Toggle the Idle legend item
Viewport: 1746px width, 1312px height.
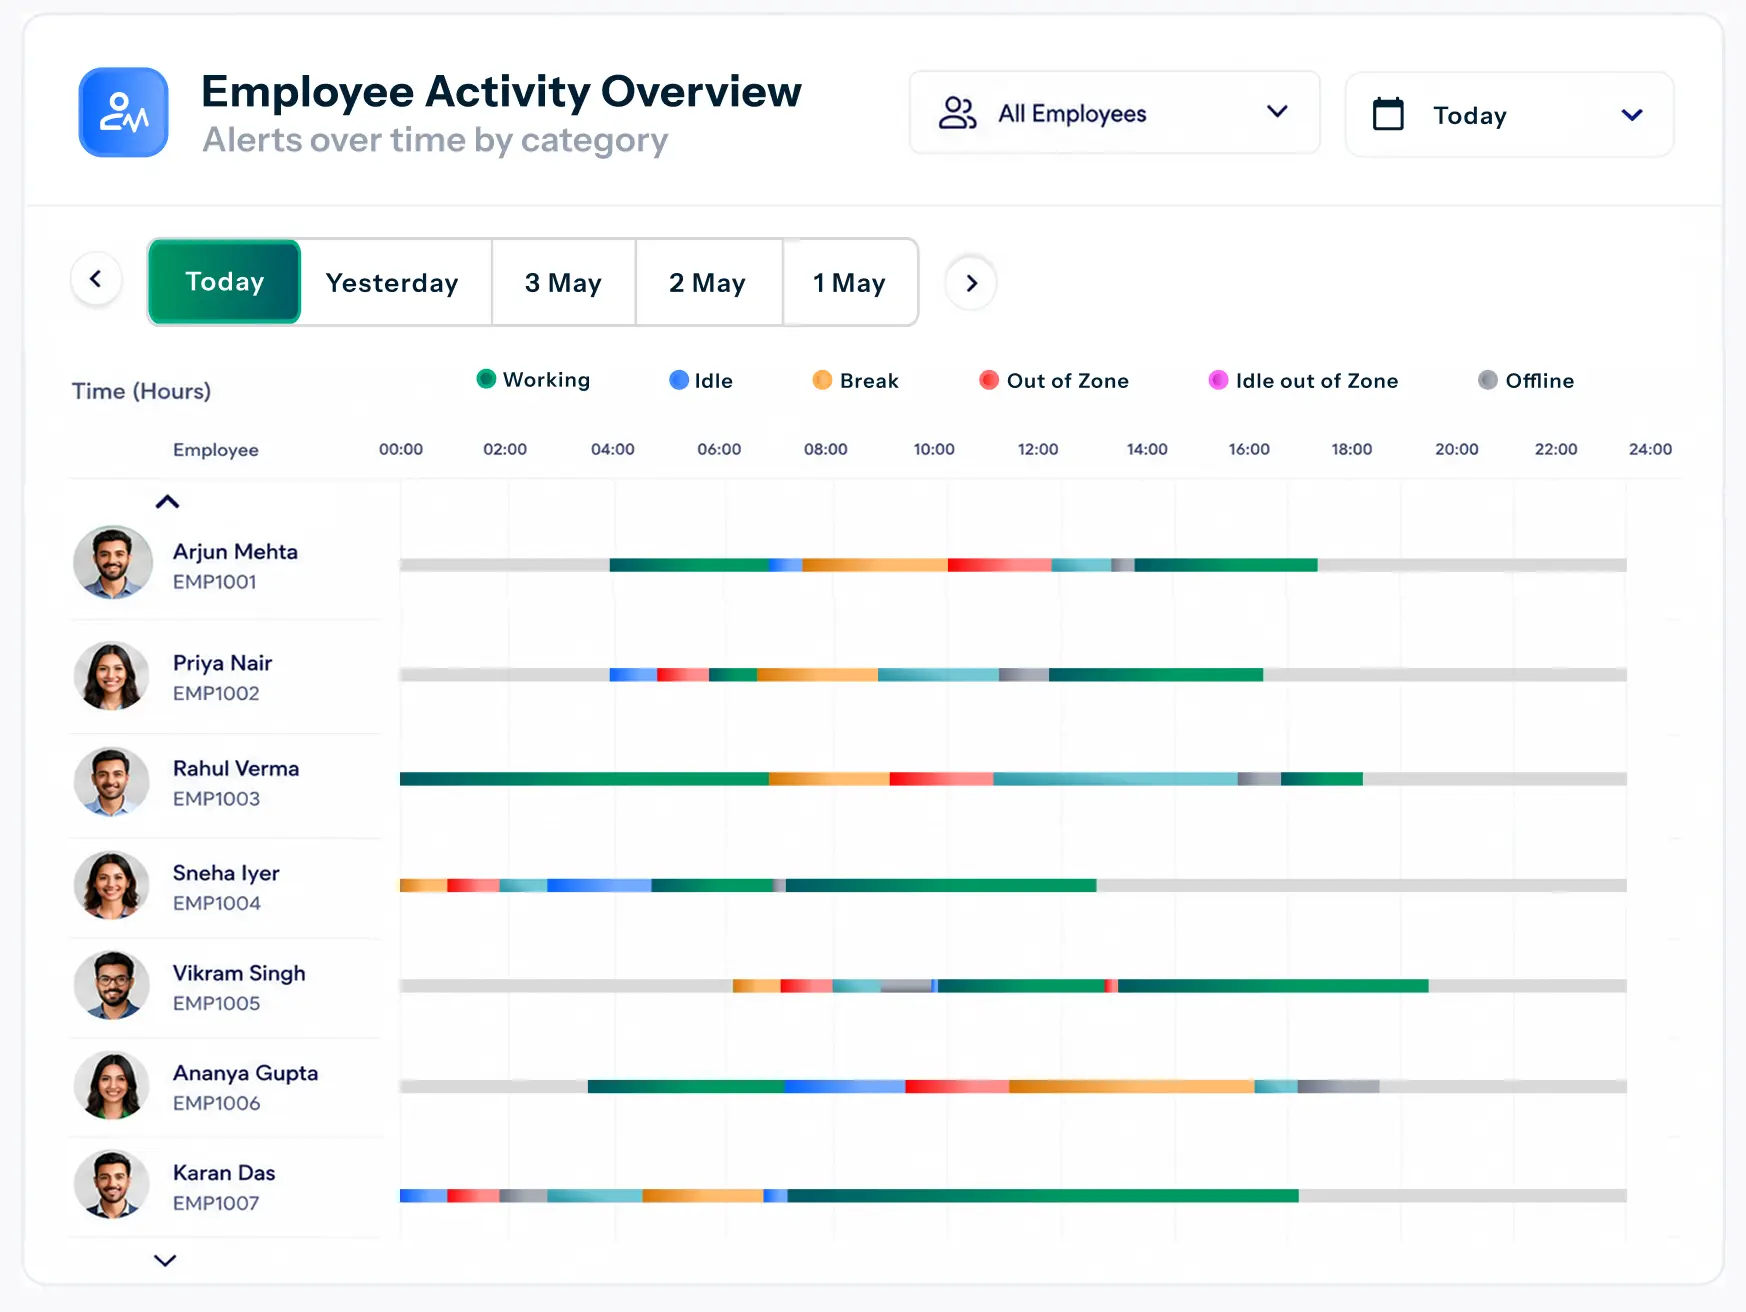click(x=701, y=381)
